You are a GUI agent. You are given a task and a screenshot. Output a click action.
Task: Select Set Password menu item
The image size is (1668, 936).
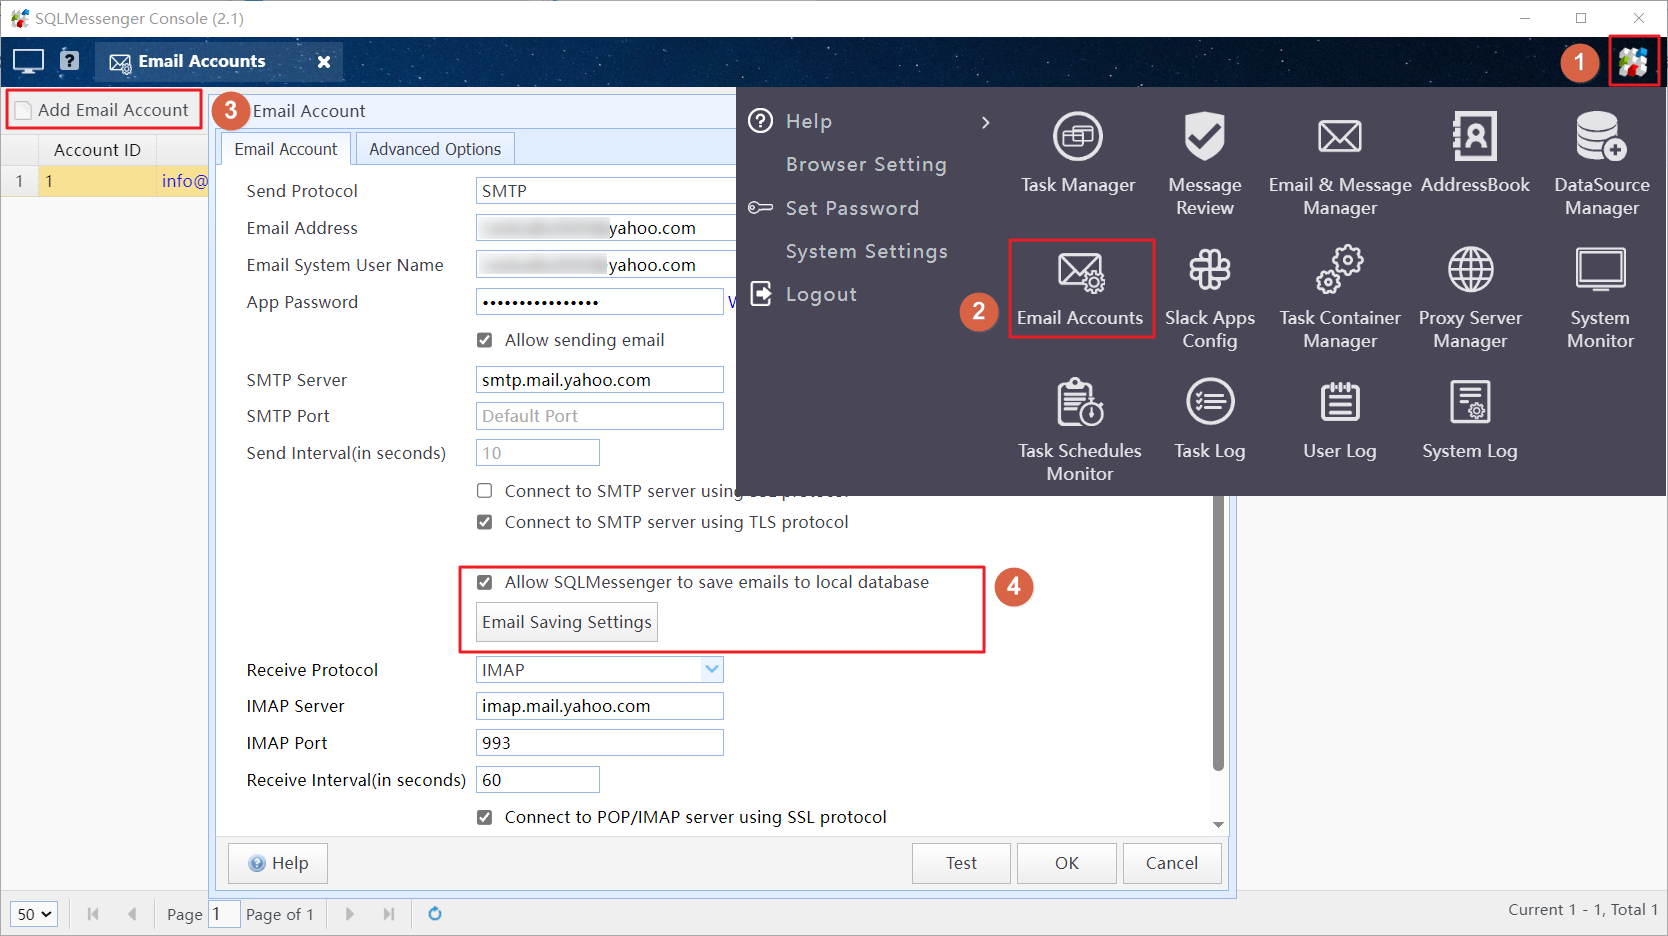tap(852, 208)
